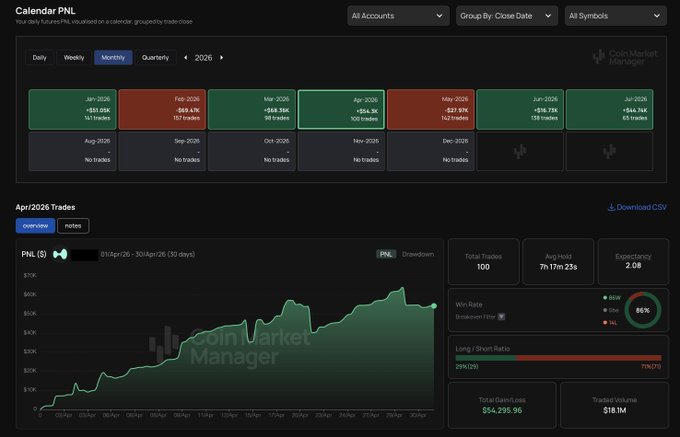Screen dimensions: 680x437
Task: Click the green long portion of ratio bar
Action: (x=486, y=358)
